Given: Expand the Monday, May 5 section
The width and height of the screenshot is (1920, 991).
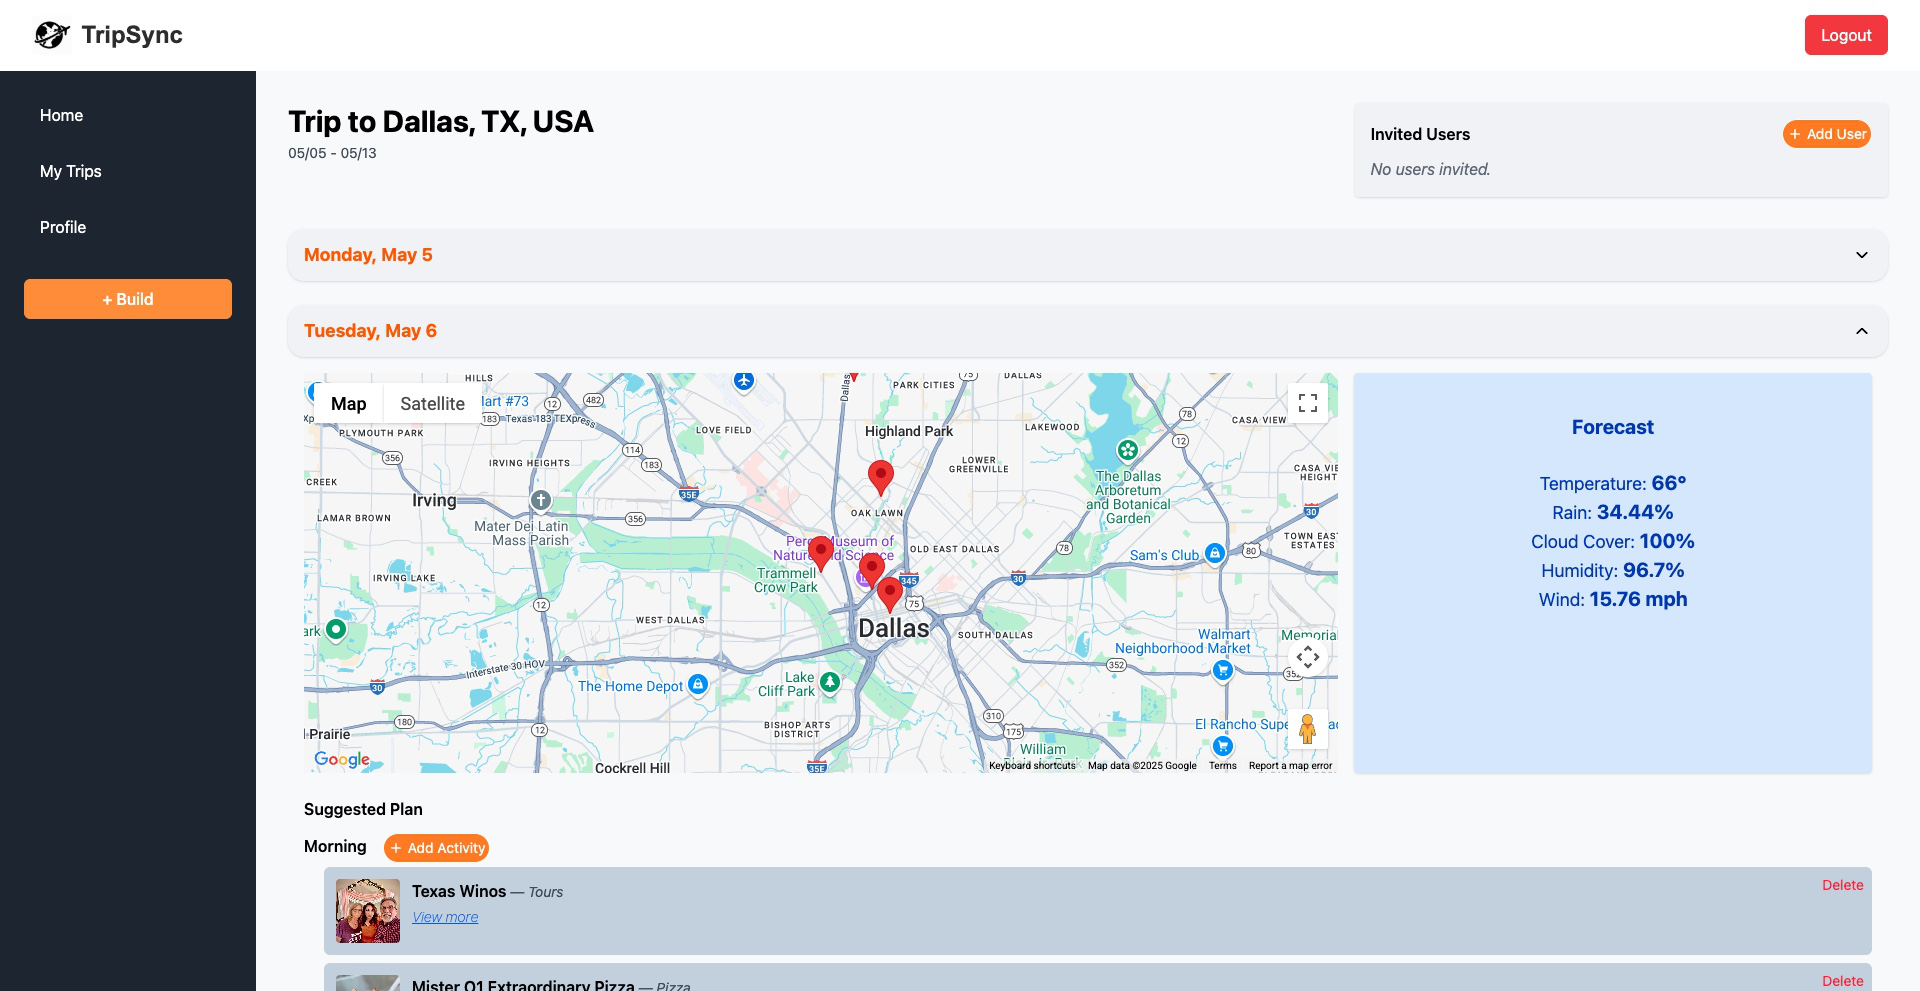Looking at the screenshot, I should tap(1087, 255).
